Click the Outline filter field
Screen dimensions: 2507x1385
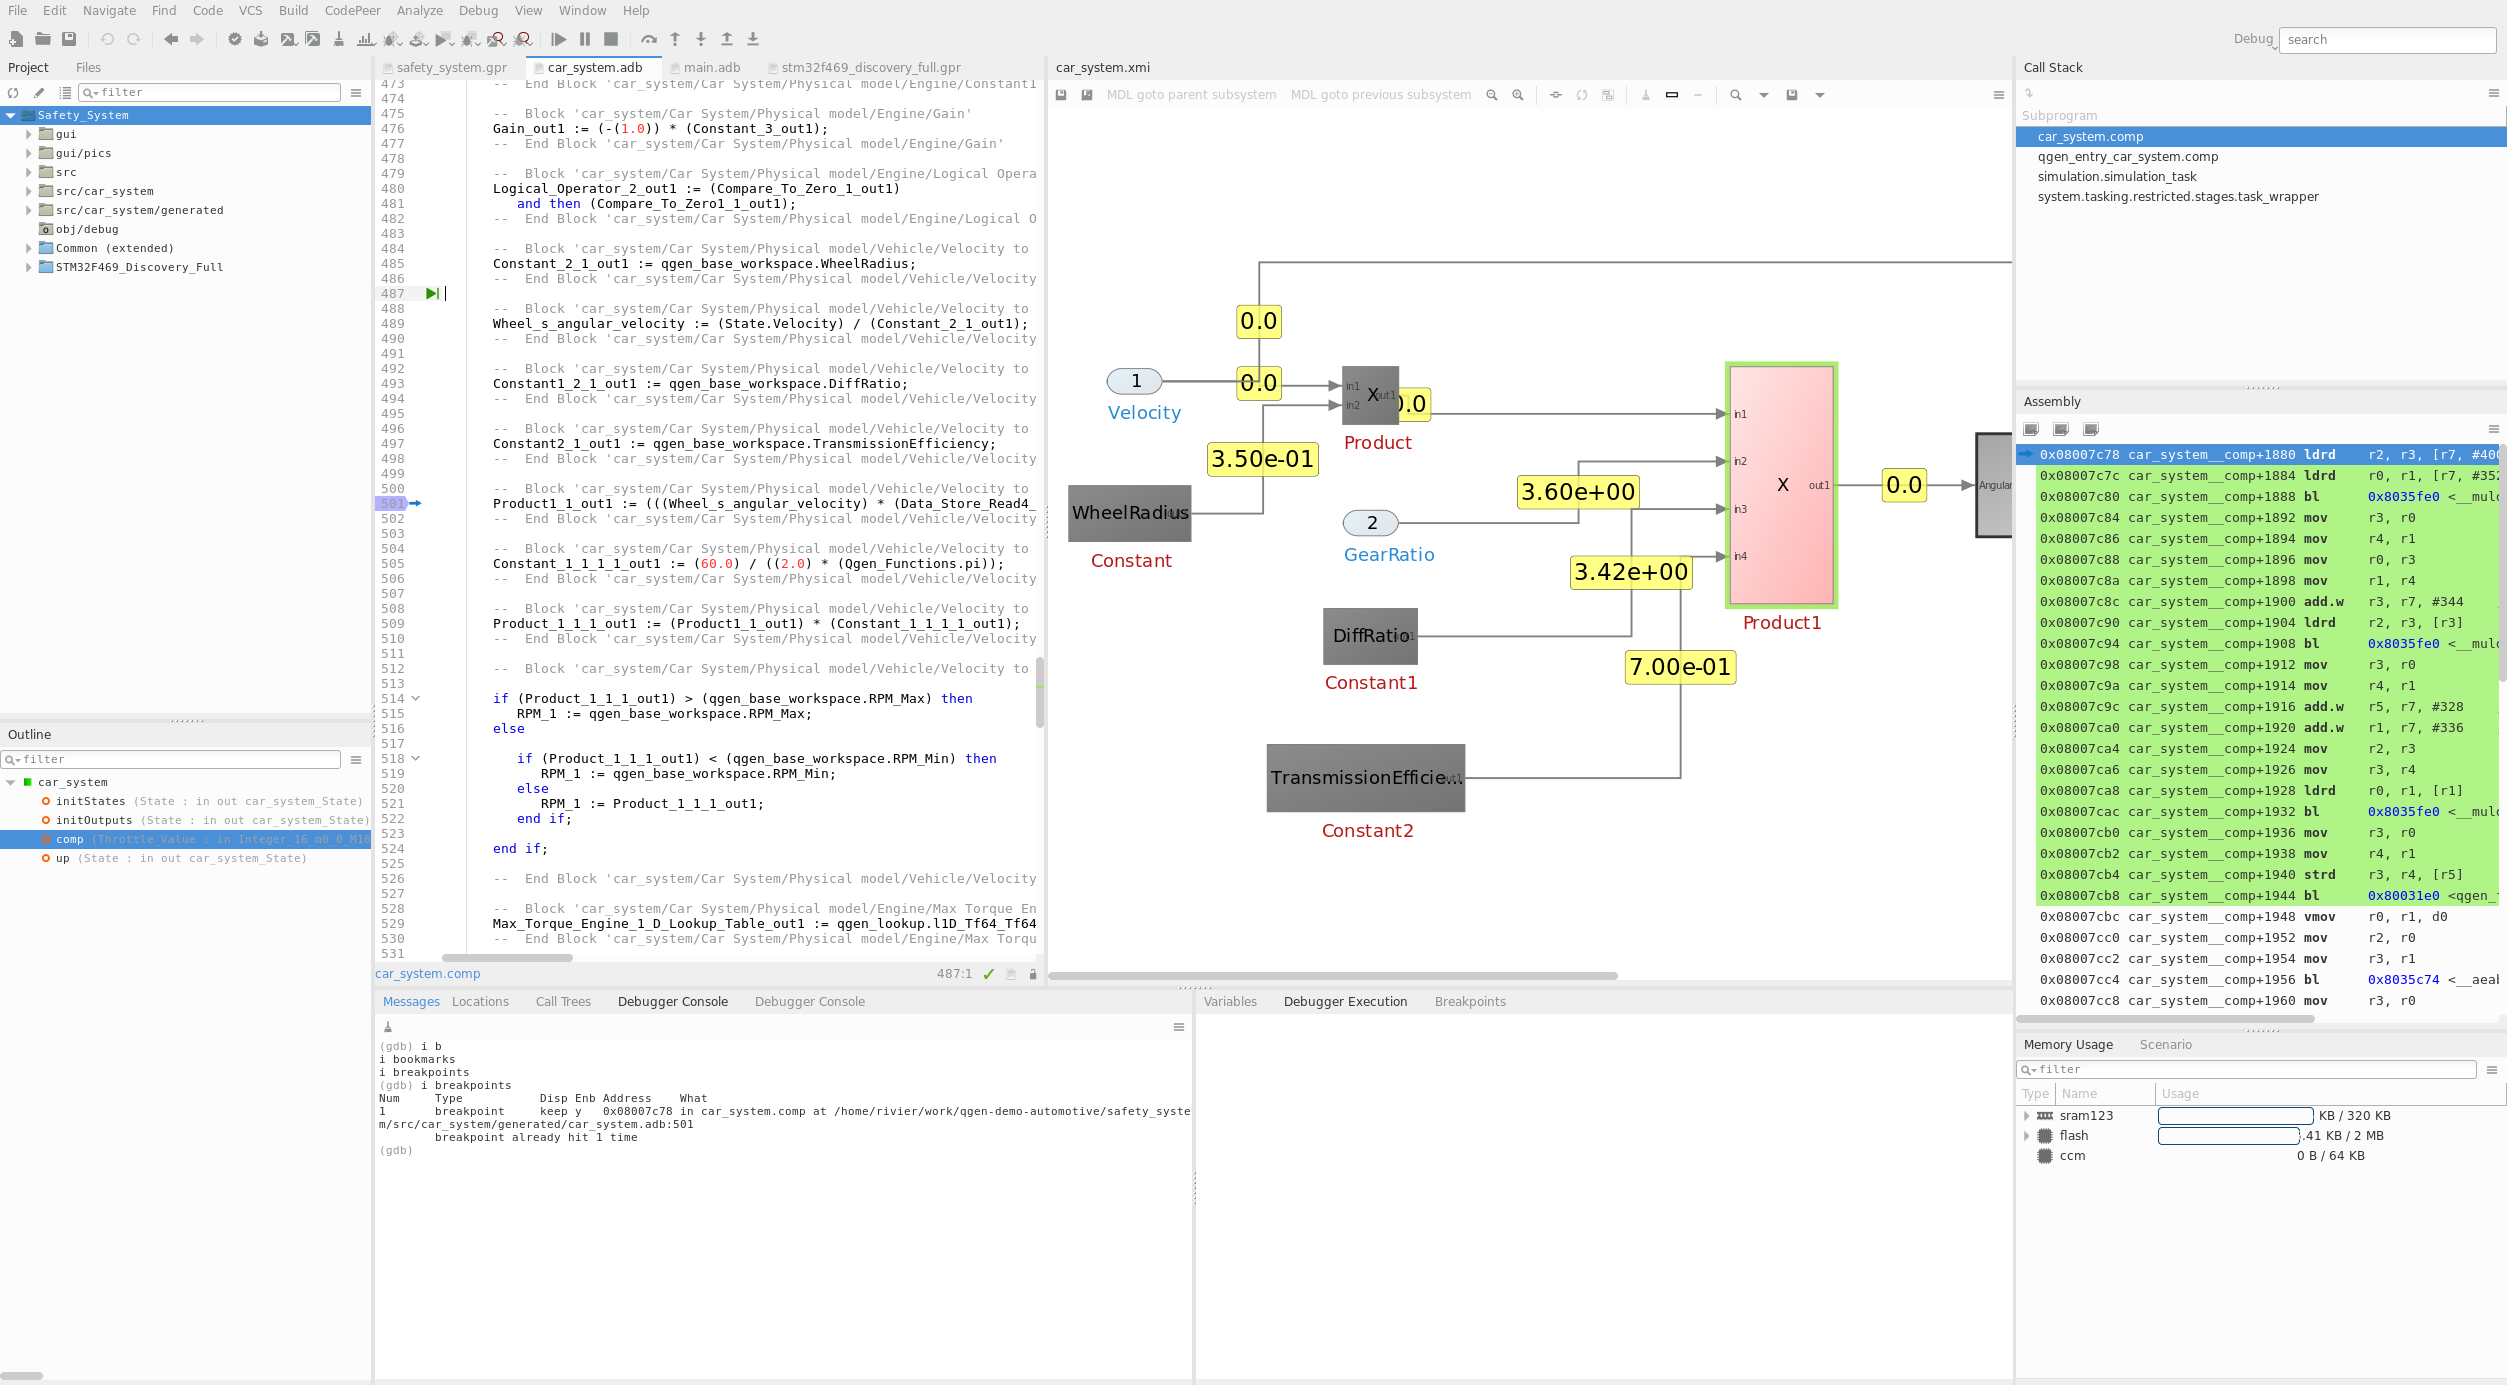click(170, 759)
